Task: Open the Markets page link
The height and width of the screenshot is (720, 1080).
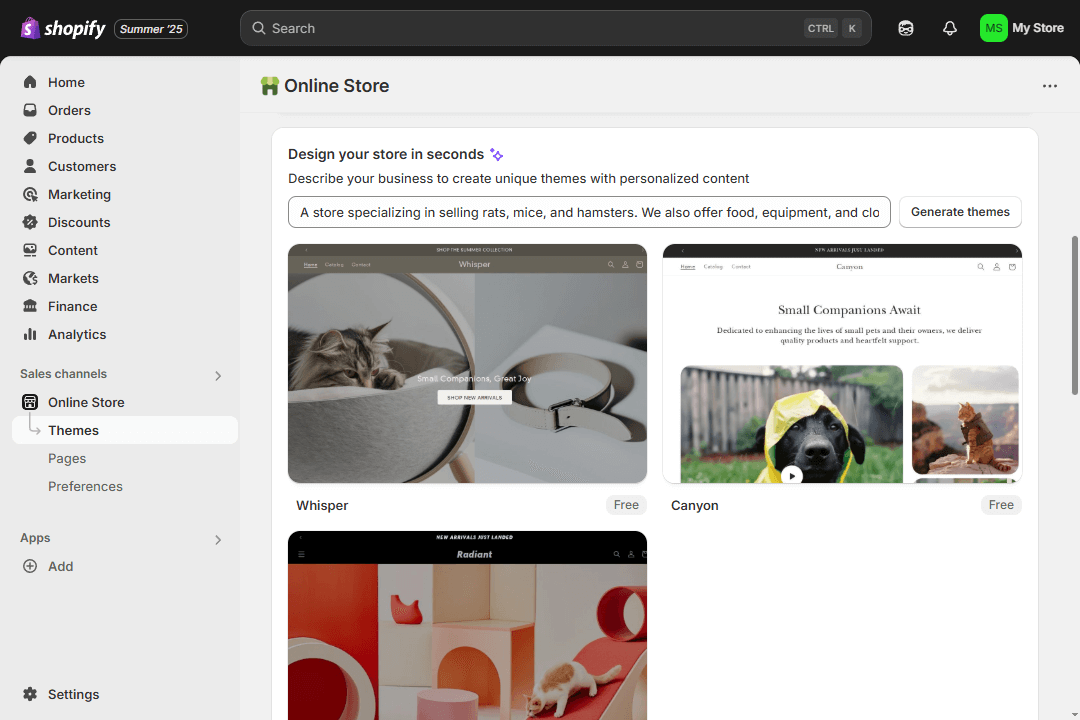Action: click(x=73, y=278)
